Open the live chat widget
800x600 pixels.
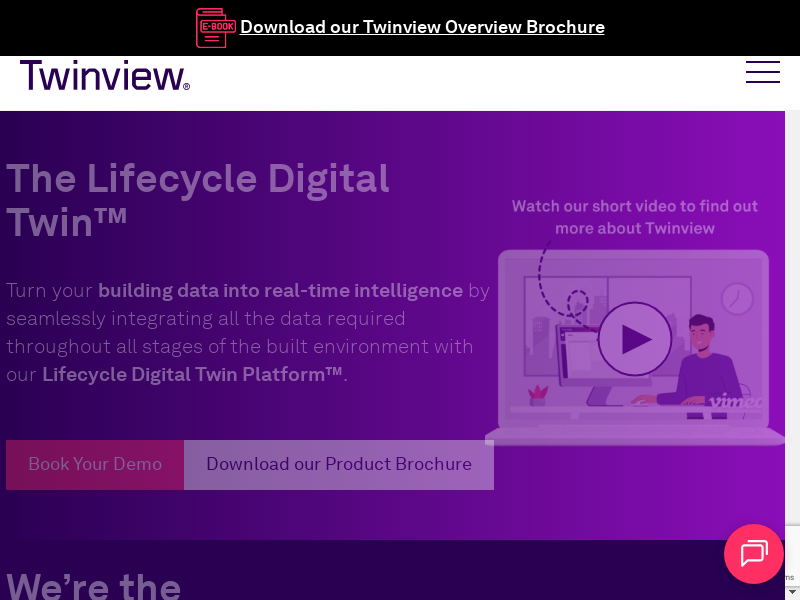tap(753, 553)
